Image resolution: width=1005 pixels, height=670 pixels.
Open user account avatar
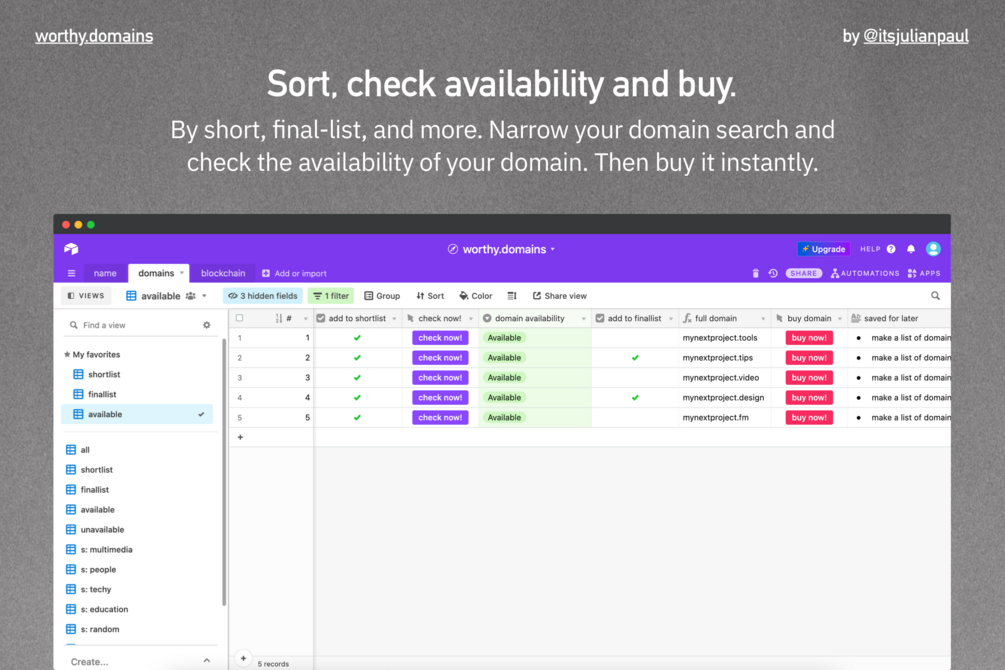pyautogui.click(x=933, y=249)
